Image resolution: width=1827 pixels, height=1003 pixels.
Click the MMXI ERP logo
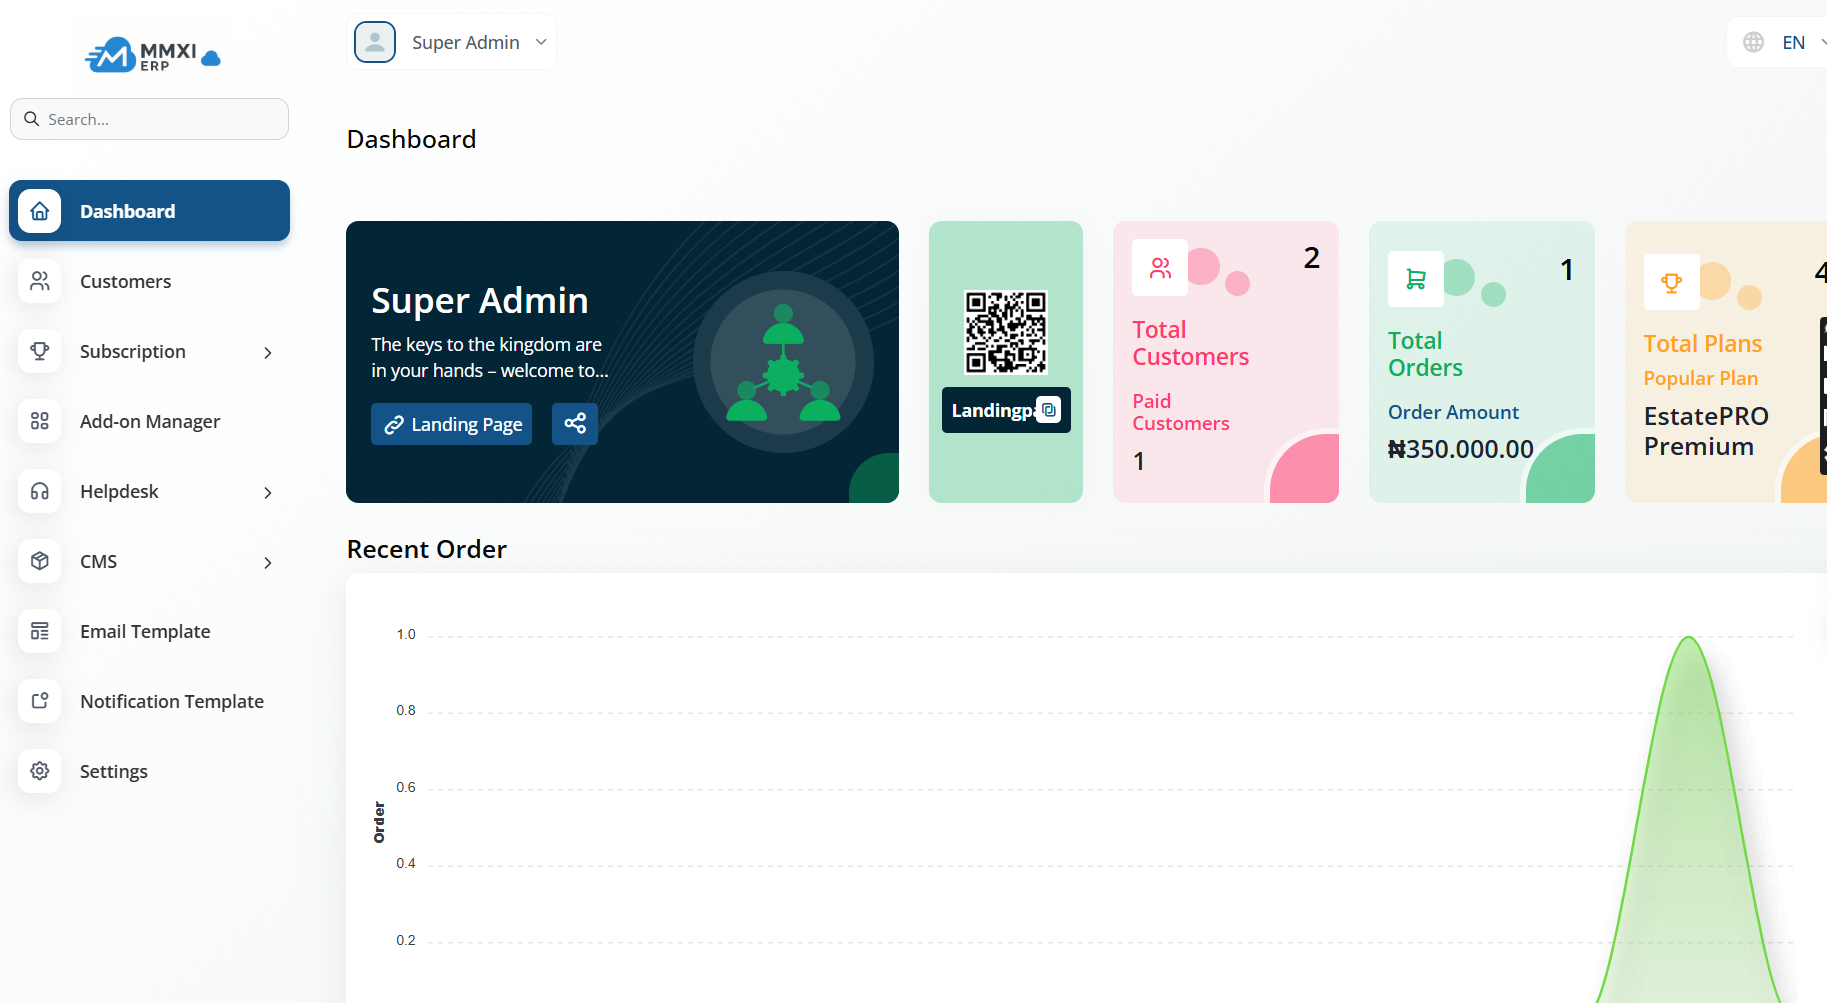click(x=150, y=55)
